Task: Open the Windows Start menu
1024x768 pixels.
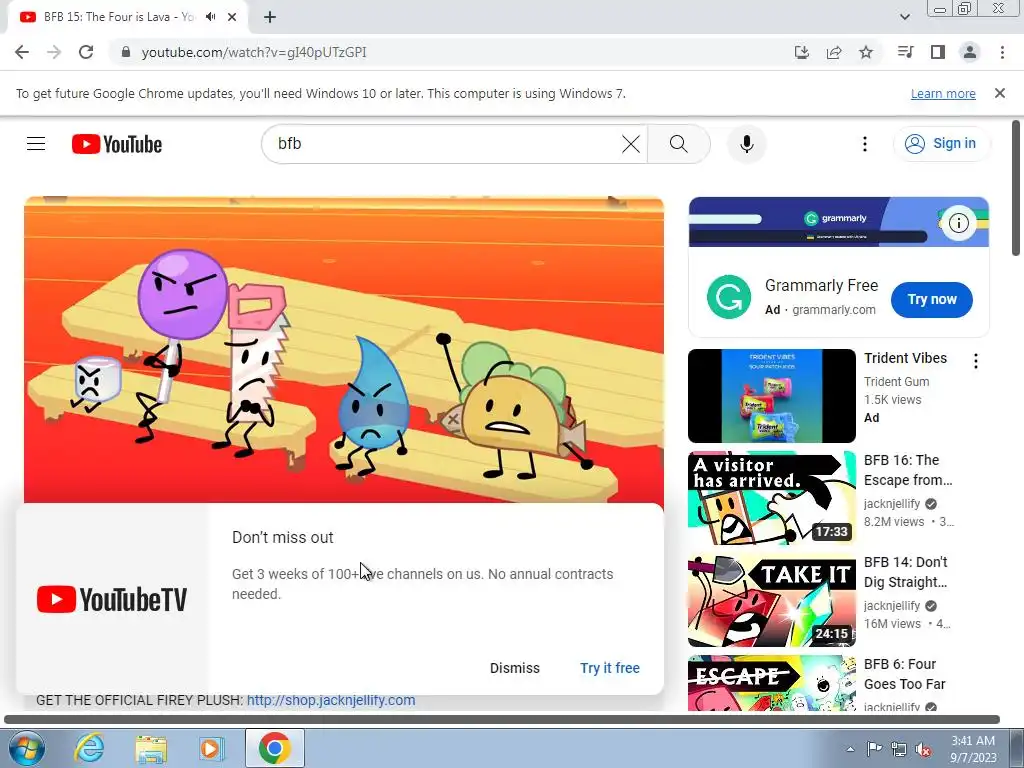Action: coord(25,748)
